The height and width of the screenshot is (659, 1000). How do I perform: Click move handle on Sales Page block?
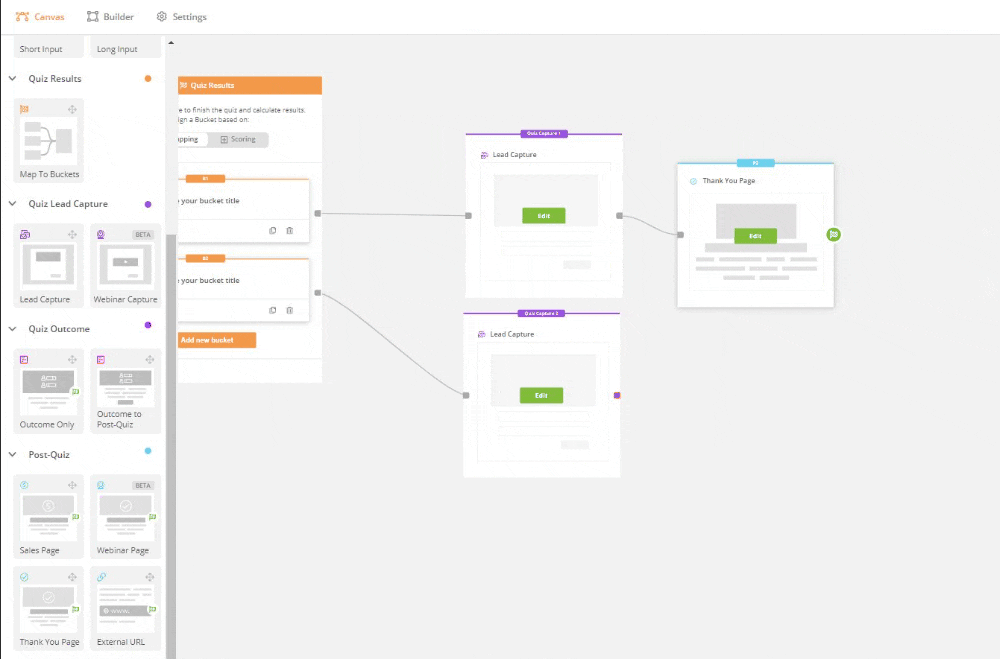coord(72,485)
